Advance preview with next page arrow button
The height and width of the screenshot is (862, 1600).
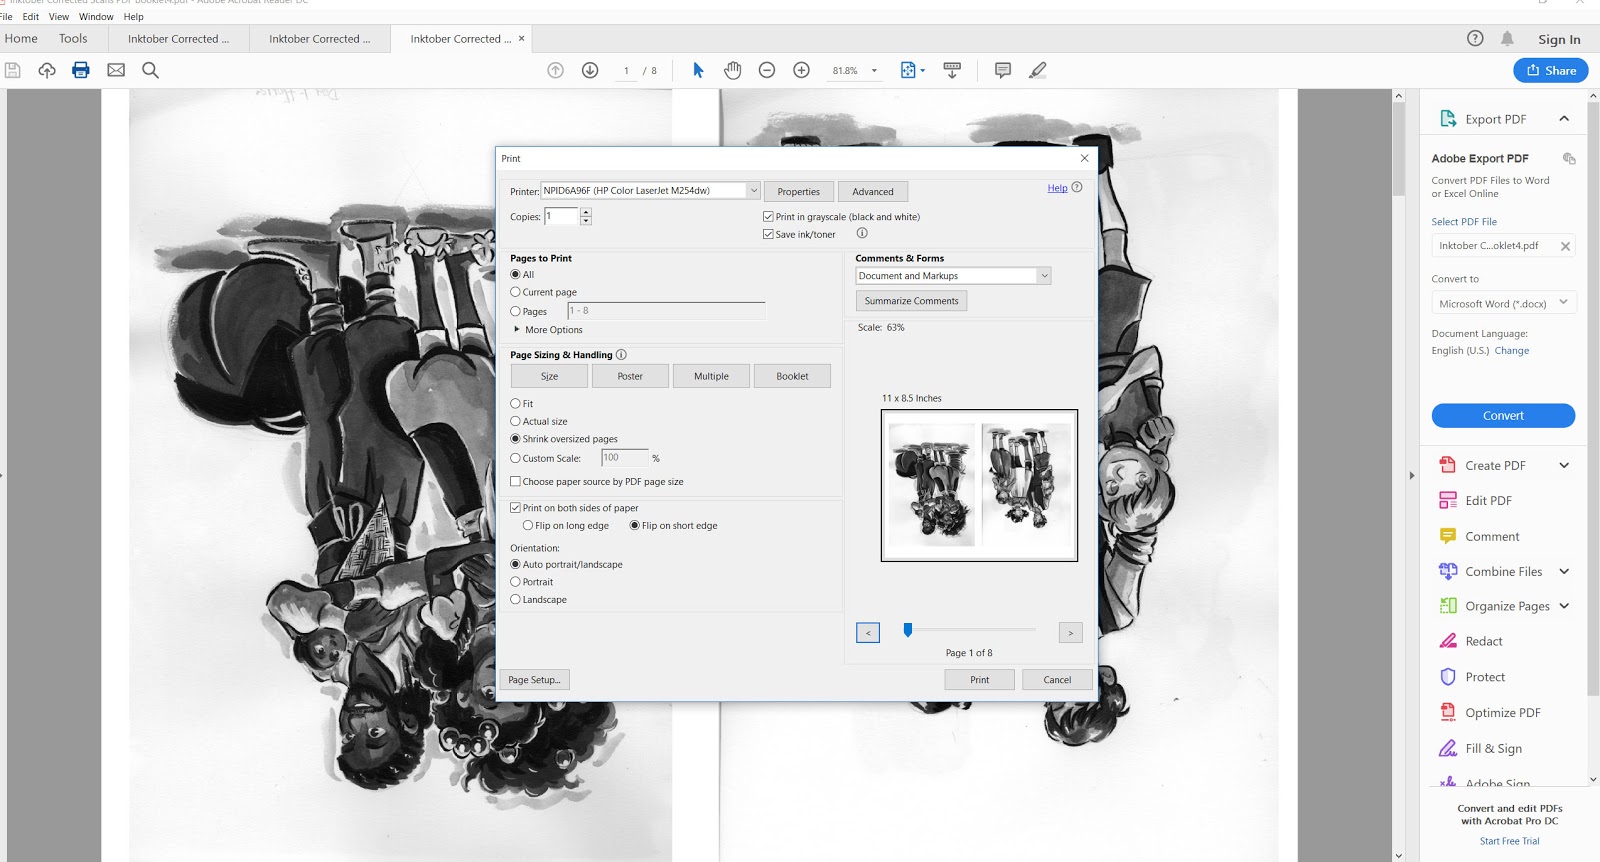[1070, 633]
